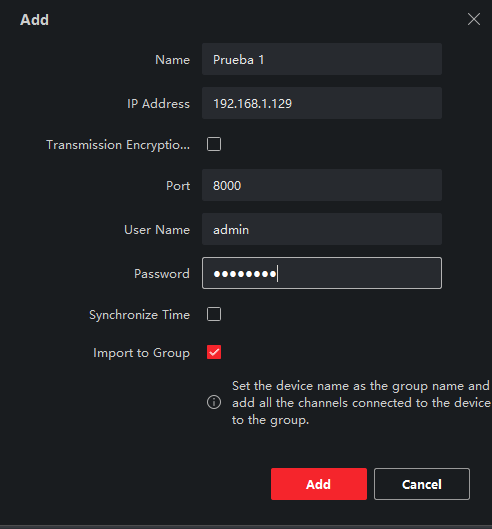The image size is (492, 529).
Task: Select the Port field with 8000
Action: (x=322, y=185)
